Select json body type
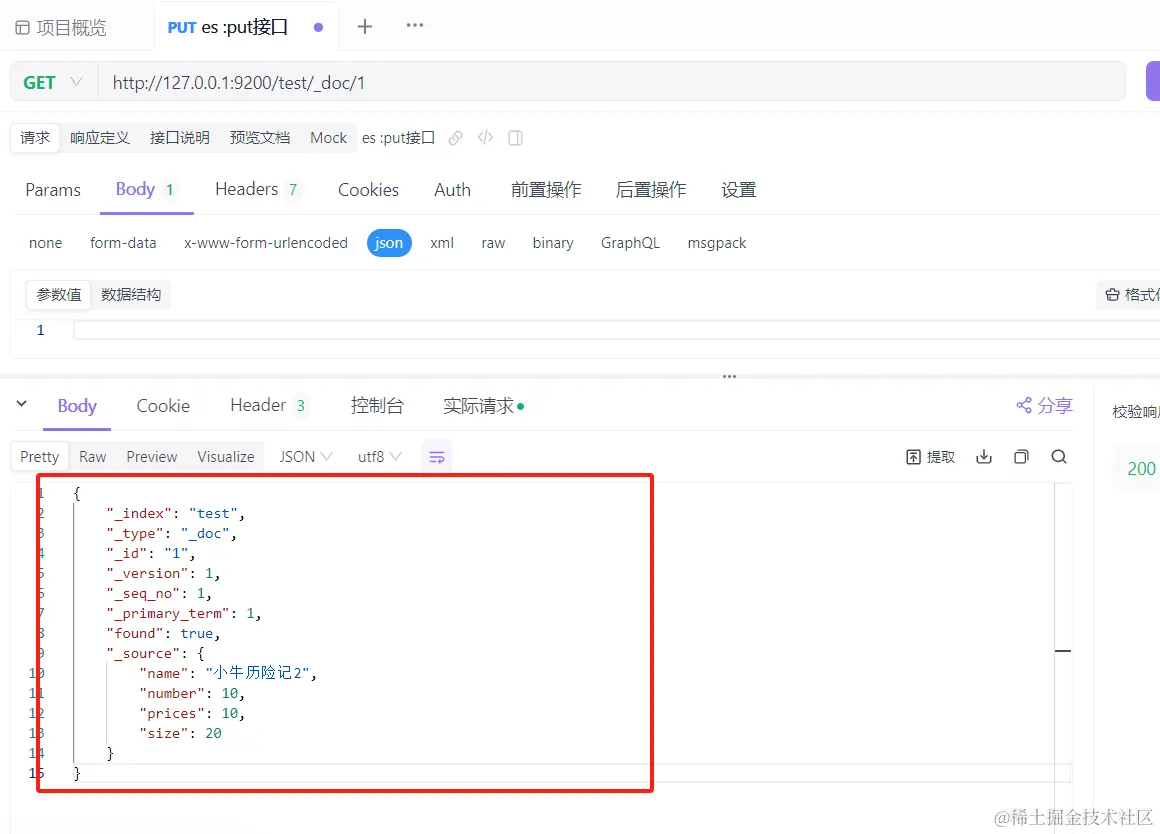Screen dimensions: 1160x834 pyautogui.click(x=389, y=243)
